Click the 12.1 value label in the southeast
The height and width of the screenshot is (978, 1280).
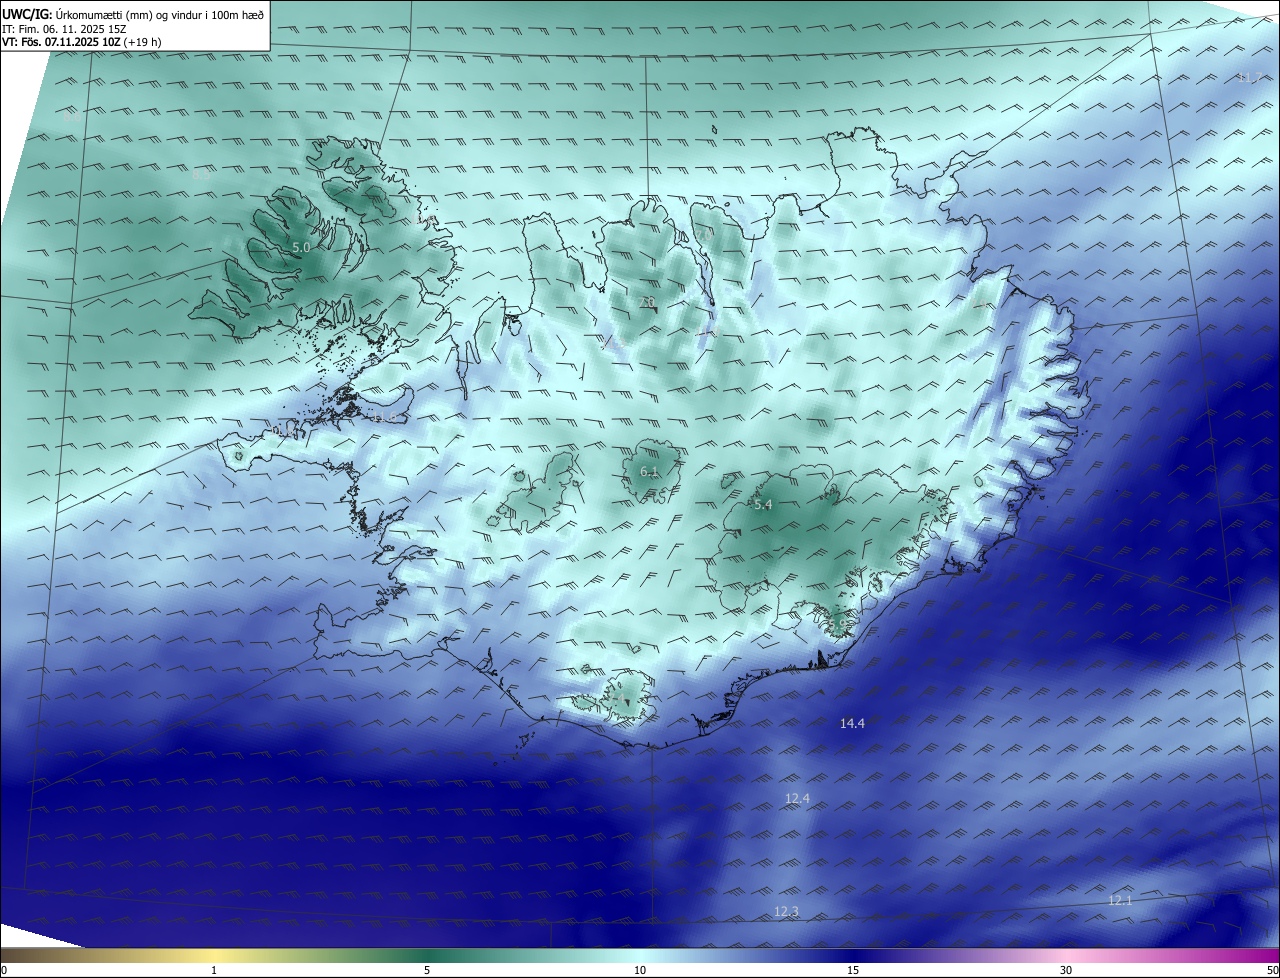tap(1120, 901)
